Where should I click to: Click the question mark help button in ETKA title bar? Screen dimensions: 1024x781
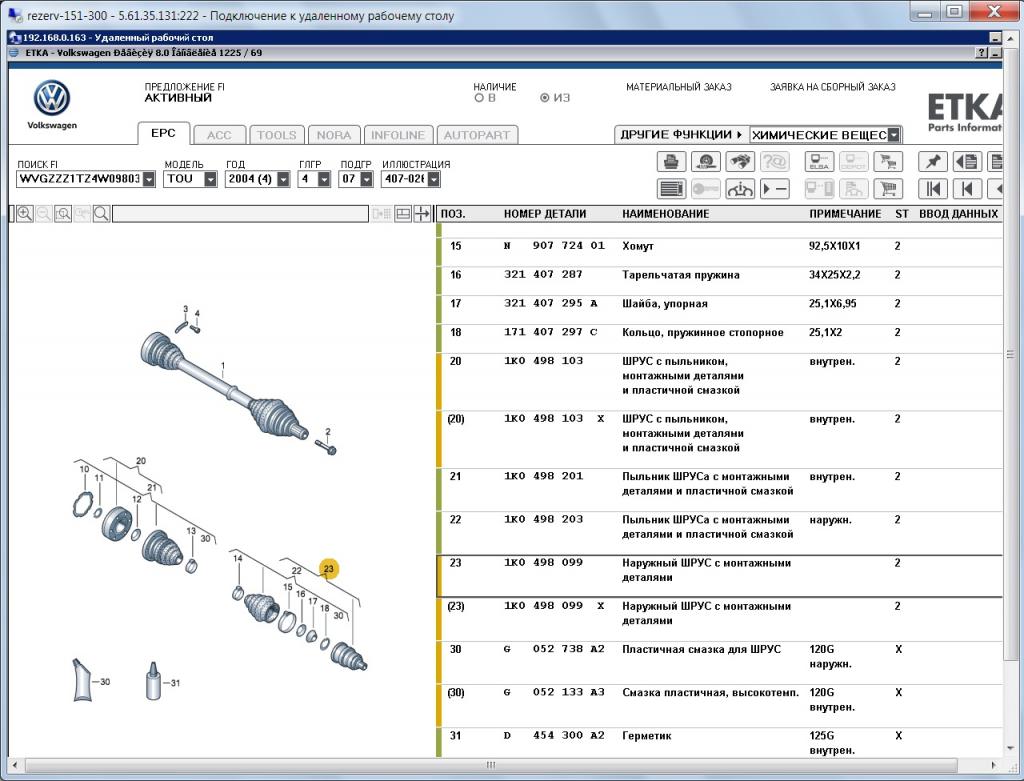click(x=982, y=53)
